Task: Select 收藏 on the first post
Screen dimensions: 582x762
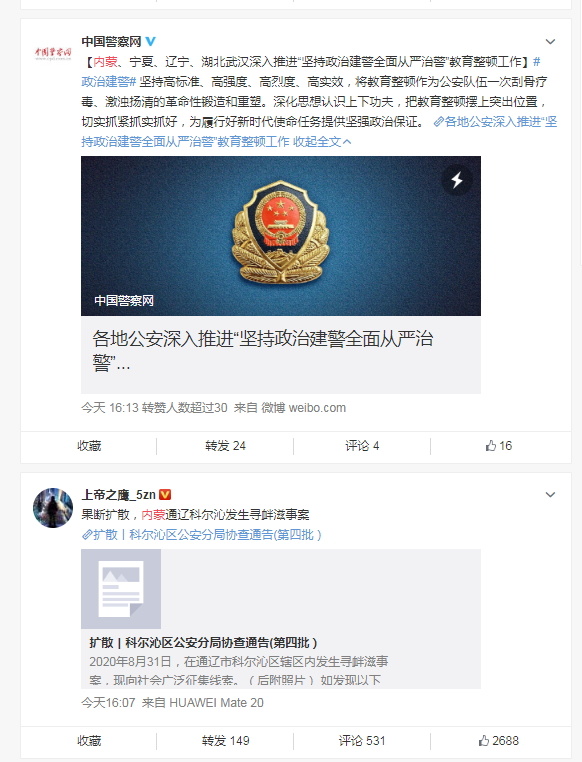Action: click(89, 446)
